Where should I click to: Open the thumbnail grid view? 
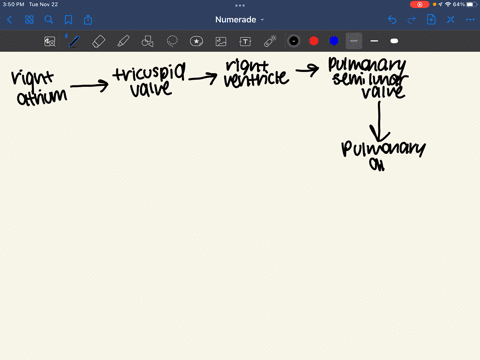pos(29,20)
